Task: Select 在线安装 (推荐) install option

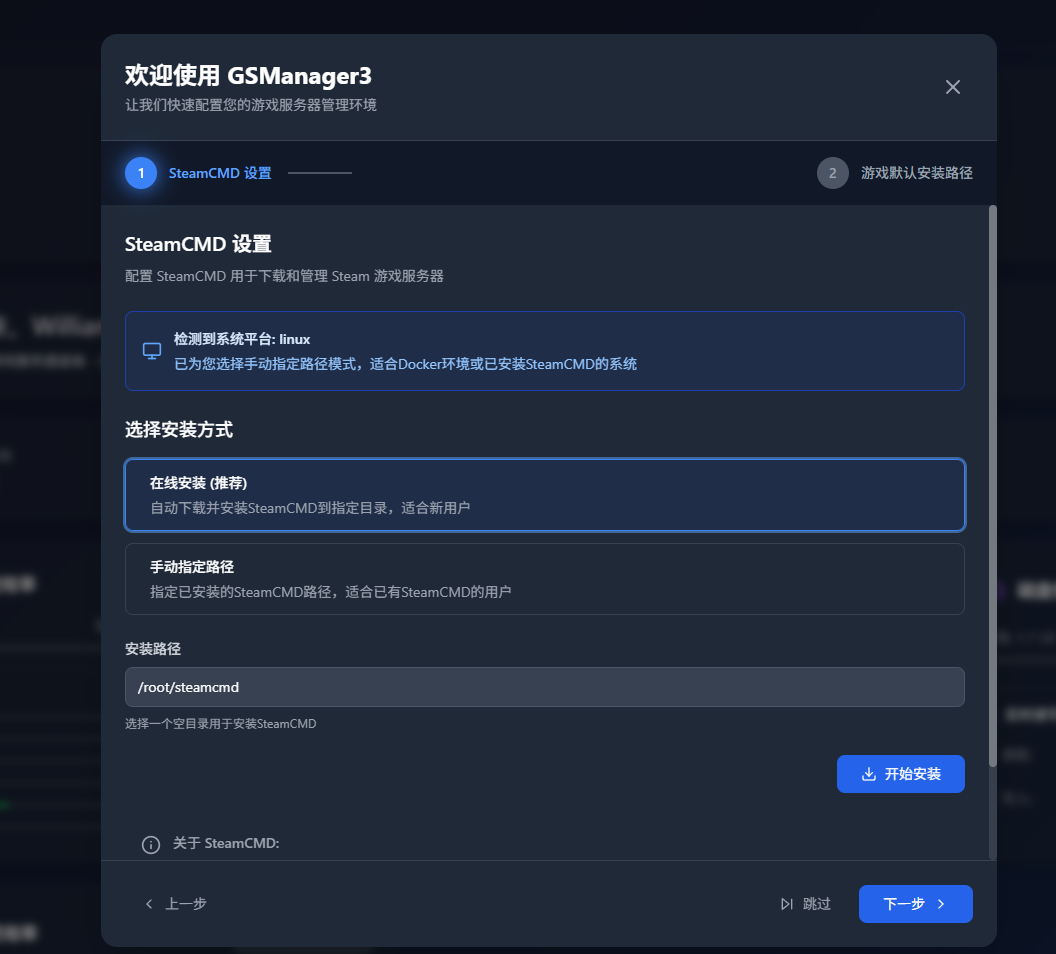Action: pyautogui.click(x=545, y=495)
